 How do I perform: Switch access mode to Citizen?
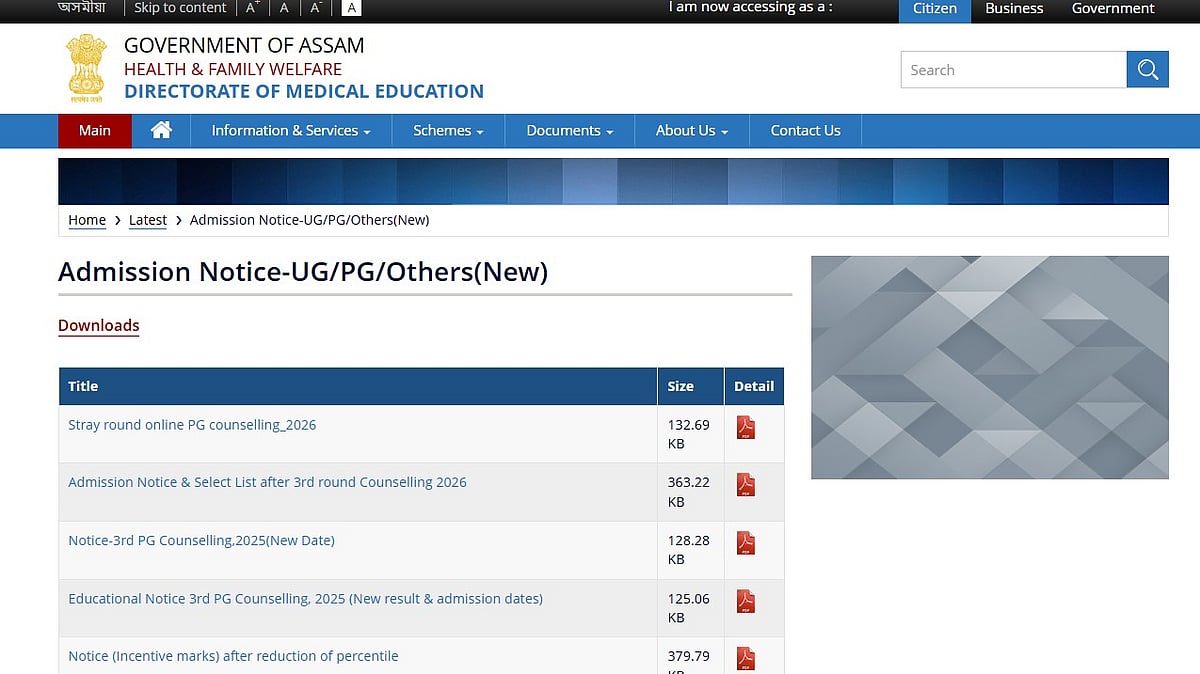934,9
